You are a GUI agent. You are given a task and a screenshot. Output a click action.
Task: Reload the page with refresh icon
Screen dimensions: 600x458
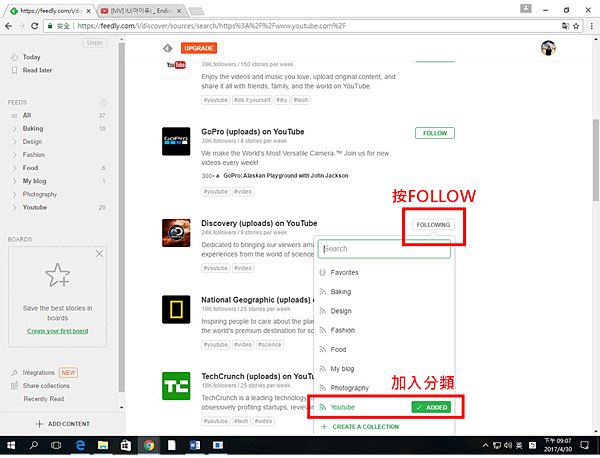pos(34,26)
